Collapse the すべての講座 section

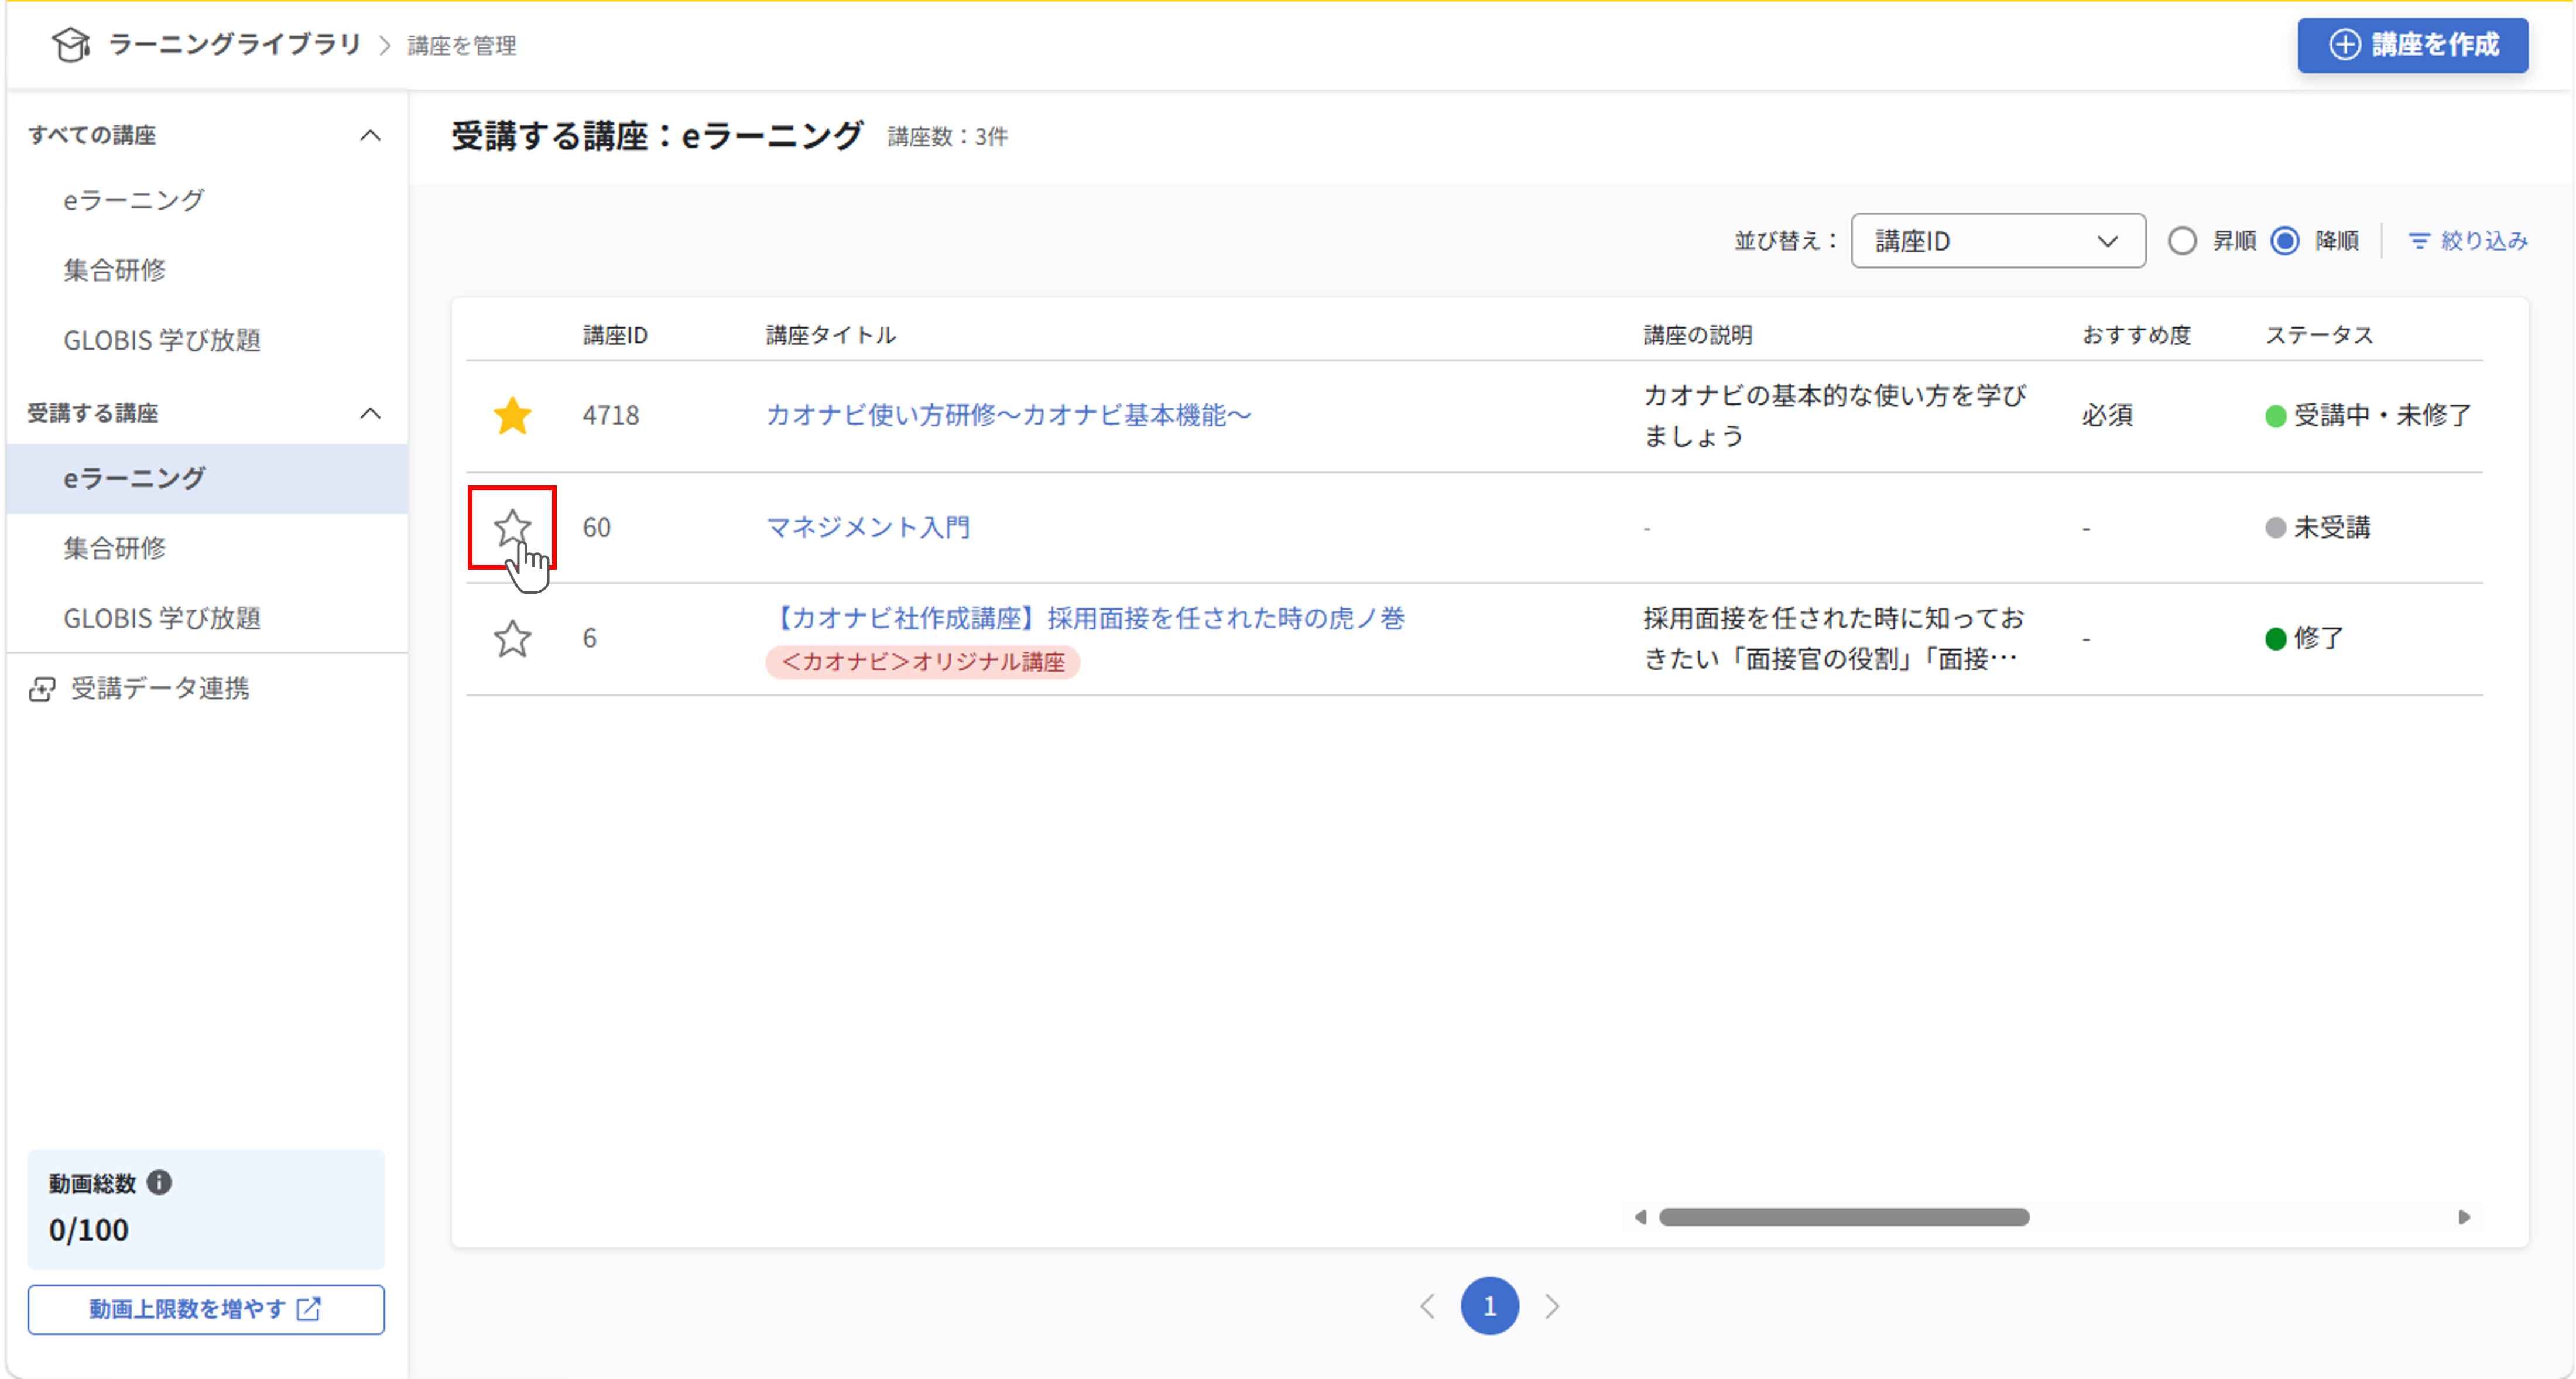(370, 135)
